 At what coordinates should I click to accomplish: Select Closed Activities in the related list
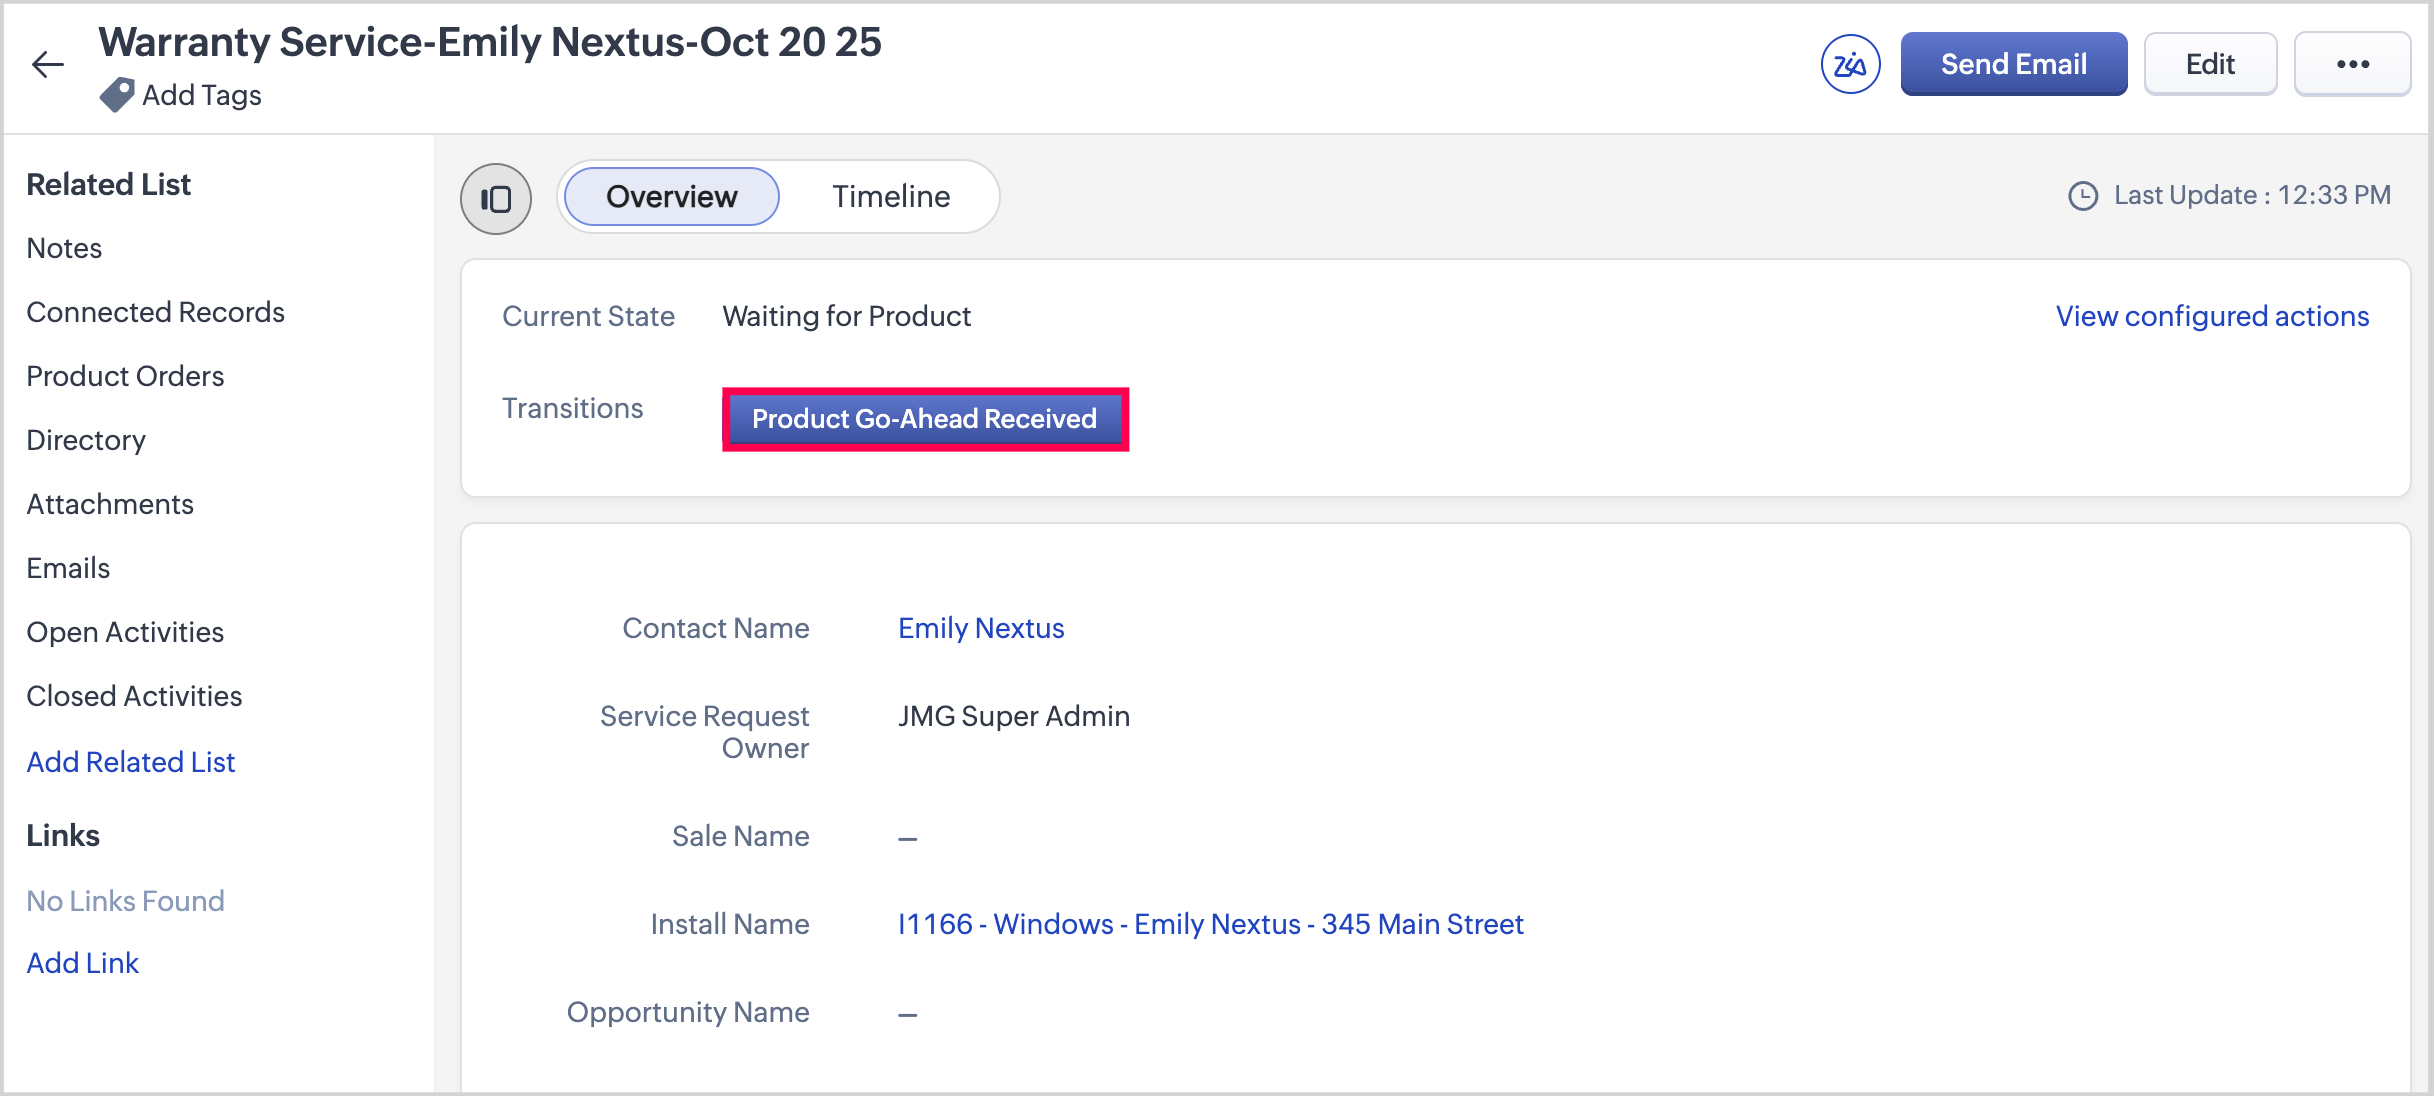(x=134, y=696)
